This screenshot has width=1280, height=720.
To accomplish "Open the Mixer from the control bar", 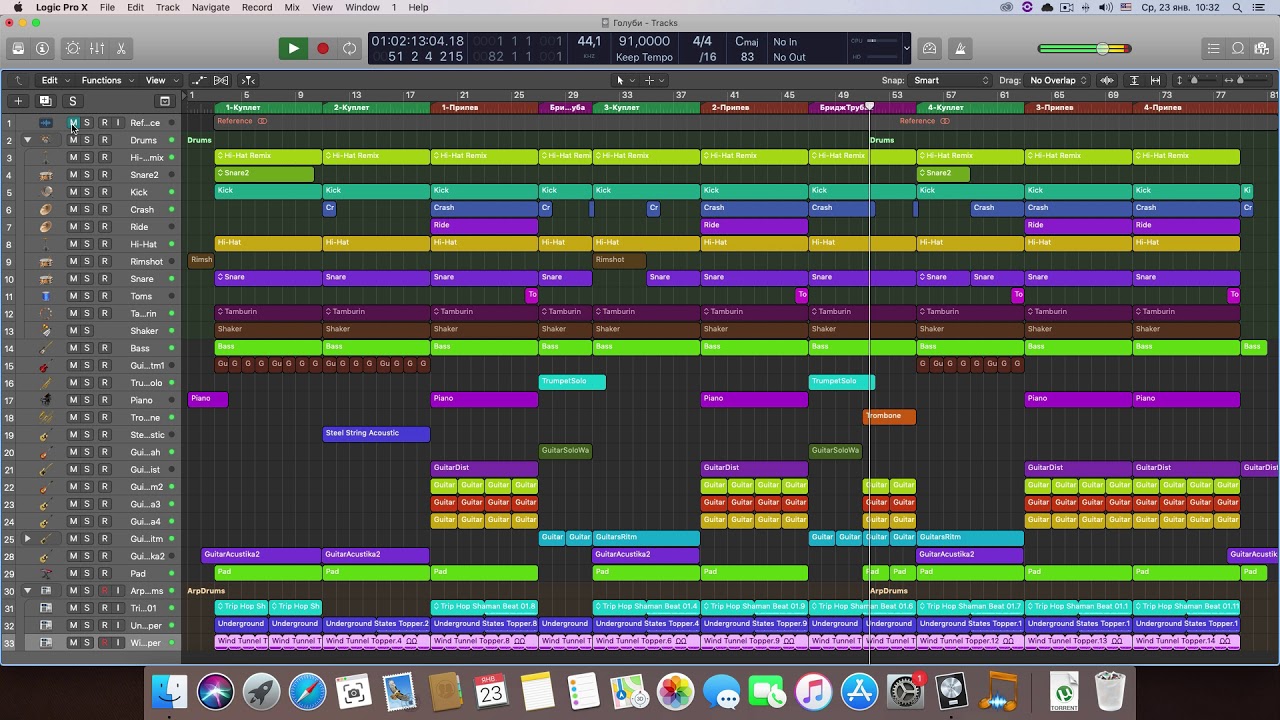I will click(97, 48).
